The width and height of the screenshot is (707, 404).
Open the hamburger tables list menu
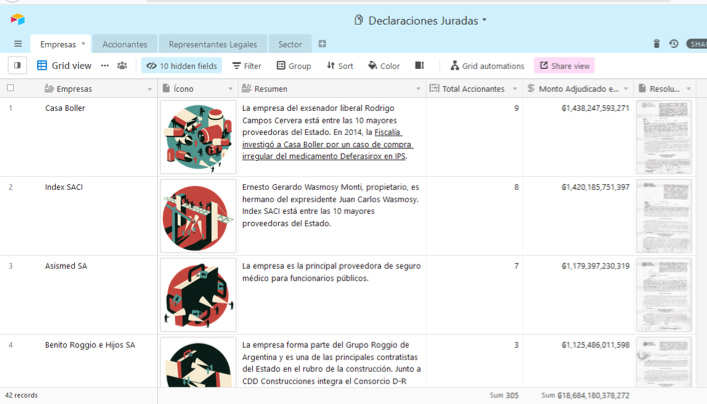click(17, 44)
